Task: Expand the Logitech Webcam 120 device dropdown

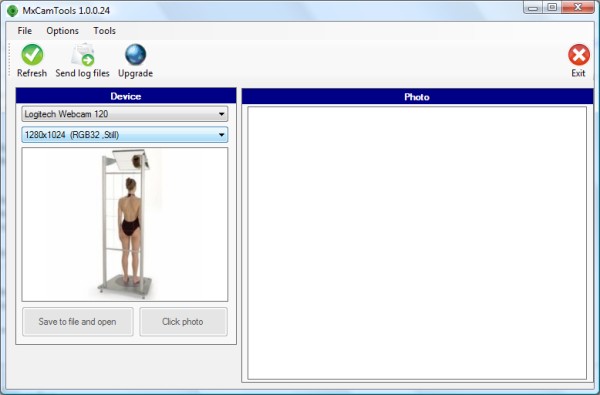Action: coord(125,114)
